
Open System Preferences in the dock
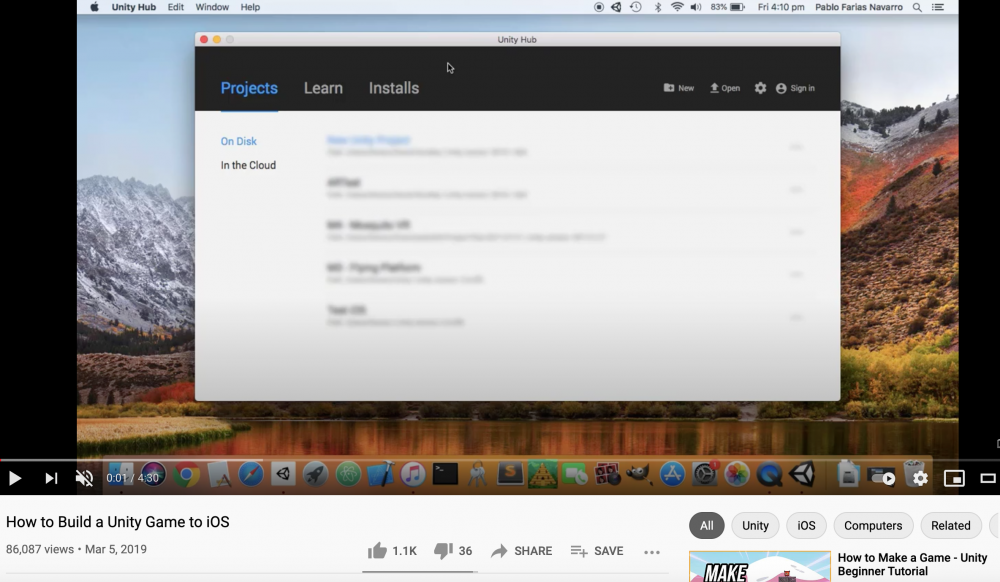pos(705,475)
